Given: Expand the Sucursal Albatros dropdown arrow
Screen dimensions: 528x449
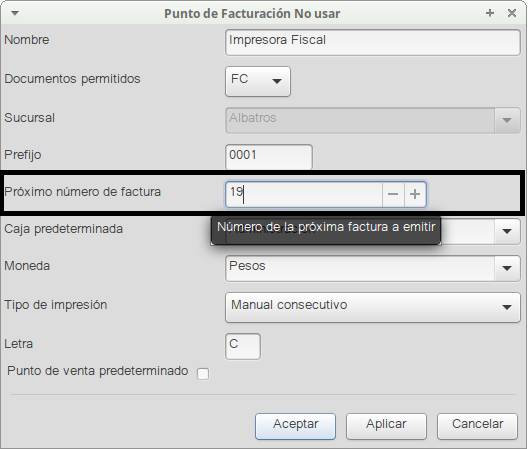Looking at the screenshot, I should pyautogui.click(x=507, y=120).
